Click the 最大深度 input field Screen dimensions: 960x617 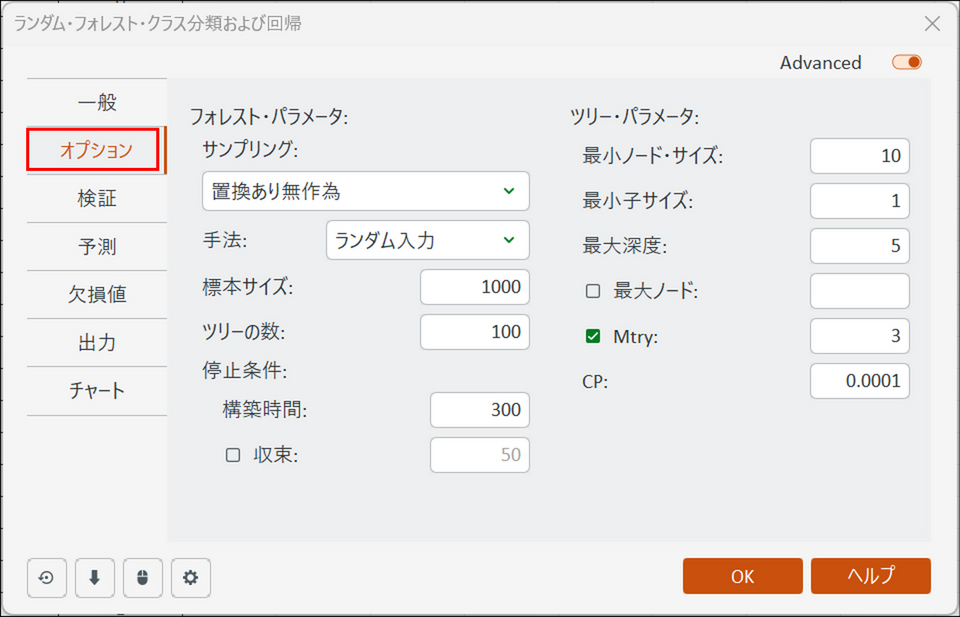pos(859,246)
